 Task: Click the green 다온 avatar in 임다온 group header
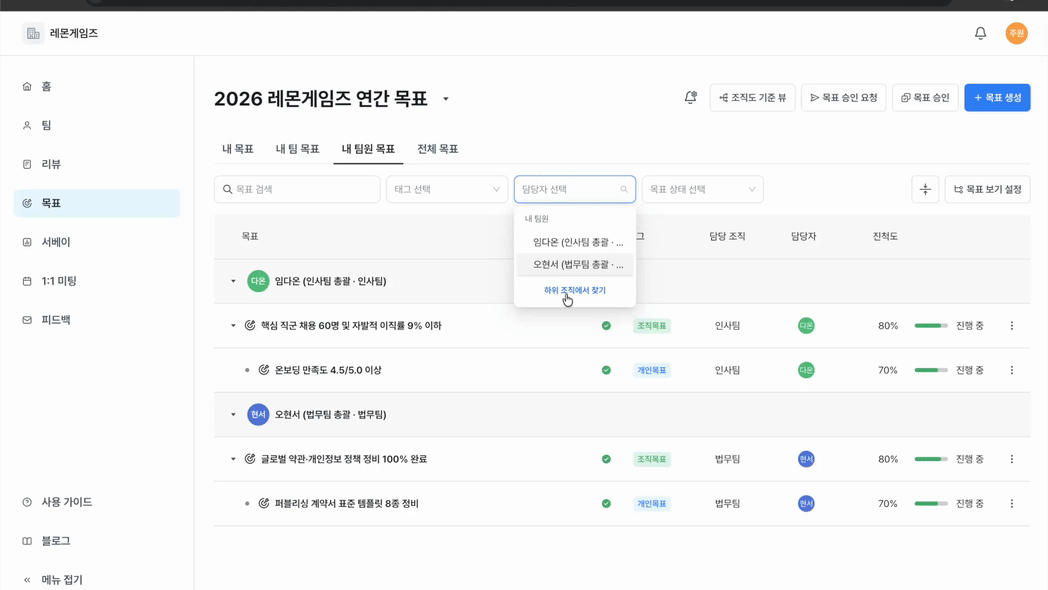pyautogui.click(x=258, y=281)
